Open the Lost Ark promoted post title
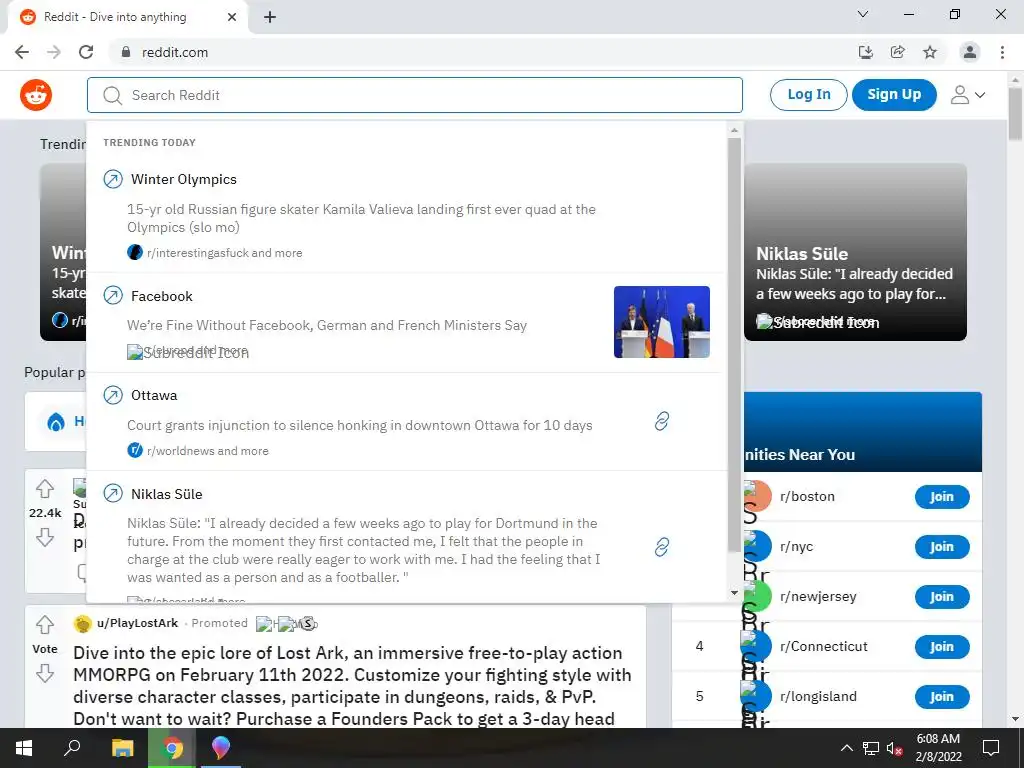 tap(353, 686)
